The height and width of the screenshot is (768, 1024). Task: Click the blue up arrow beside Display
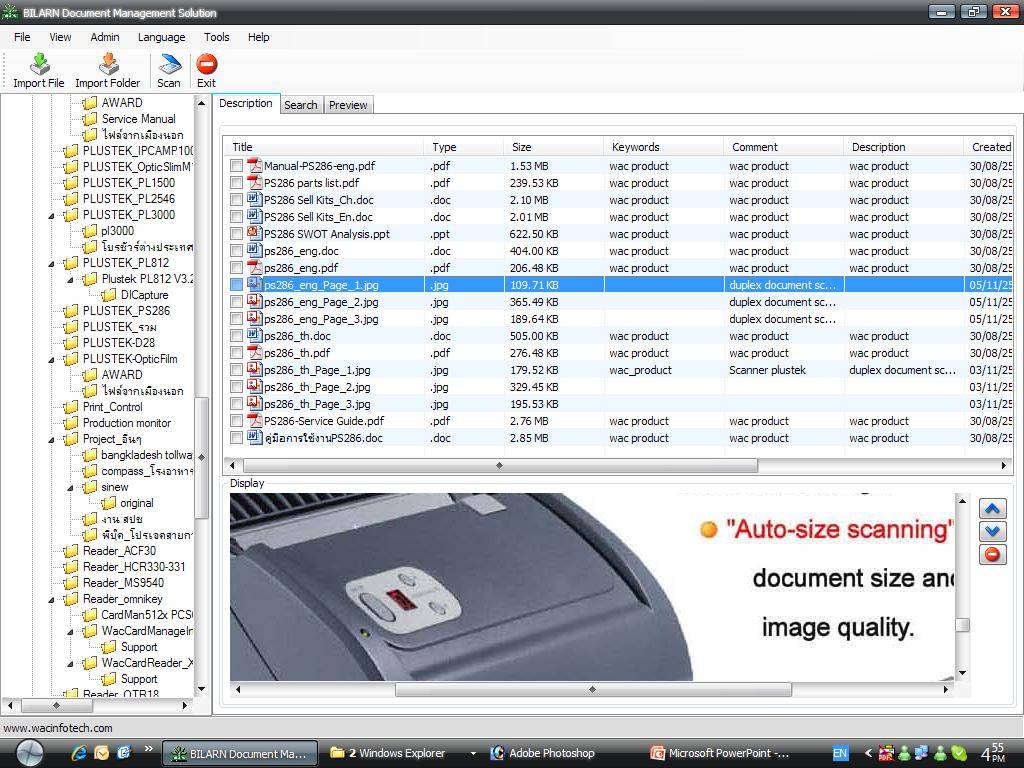coord(992,509)
